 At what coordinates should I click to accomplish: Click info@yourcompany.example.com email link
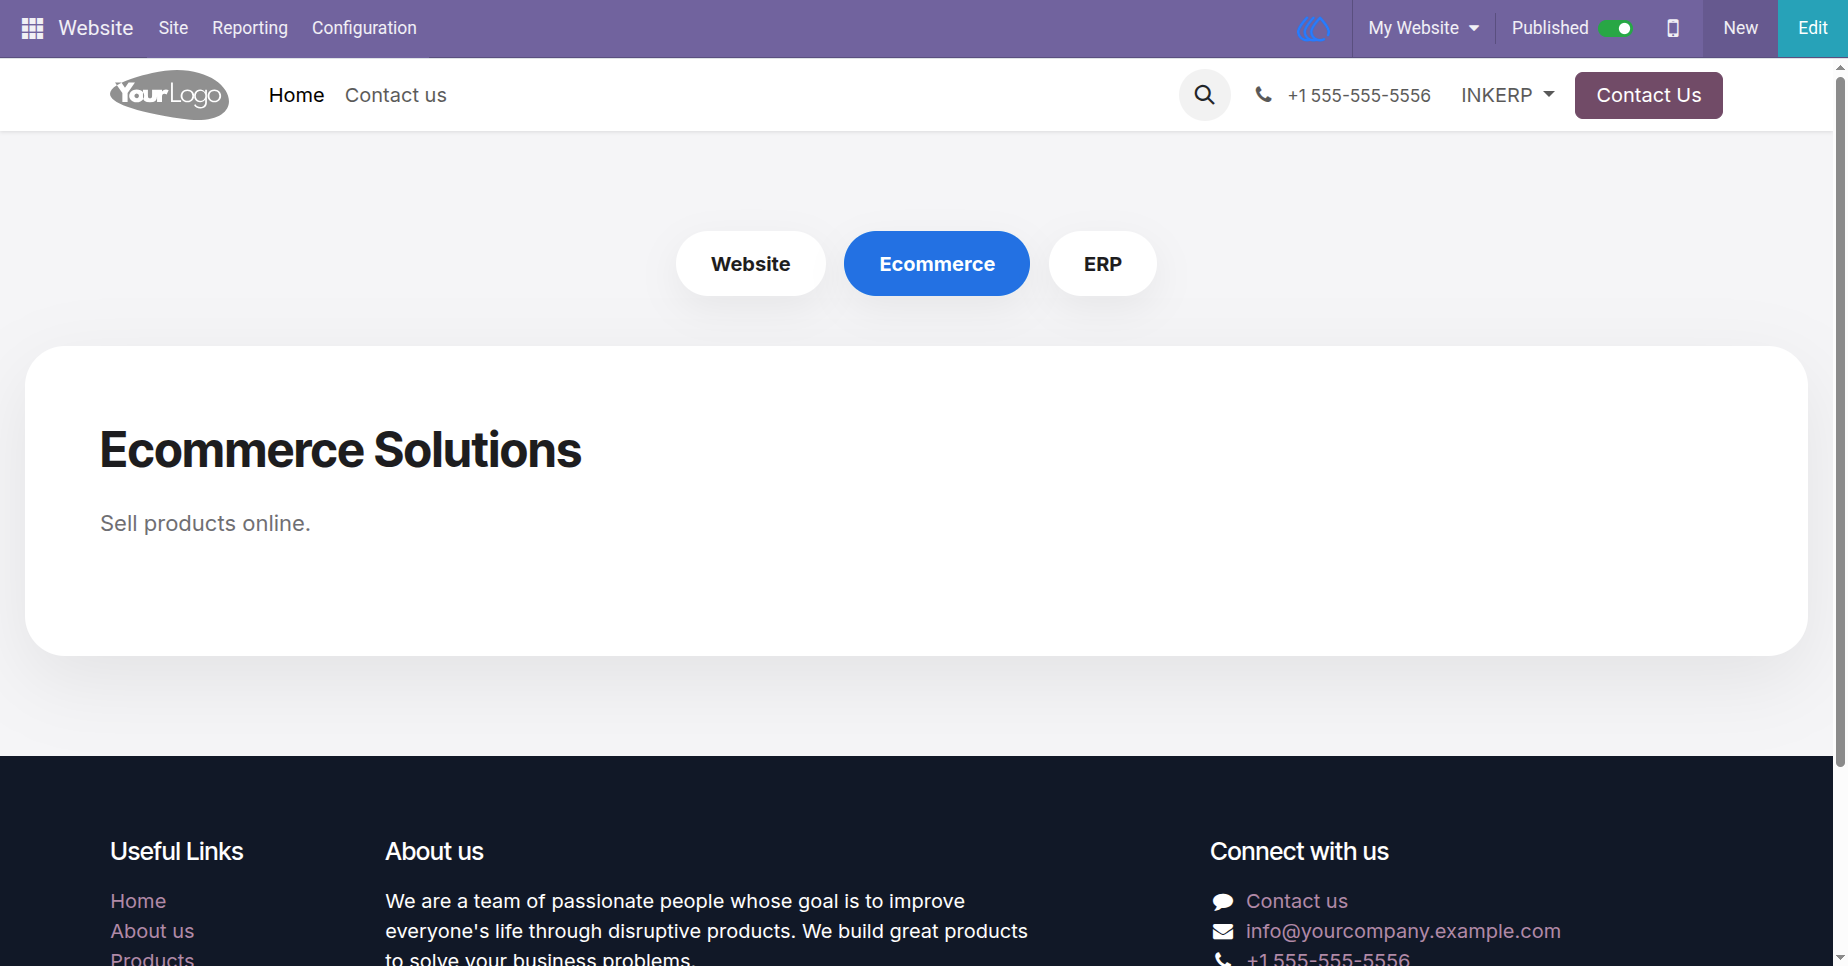tap(1403, 931)
